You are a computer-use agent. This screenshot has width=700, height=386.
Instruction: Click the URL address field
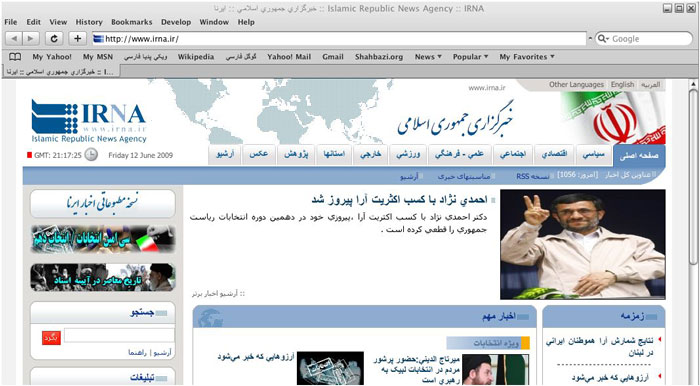pyautogui.click(x=339, y=39)
